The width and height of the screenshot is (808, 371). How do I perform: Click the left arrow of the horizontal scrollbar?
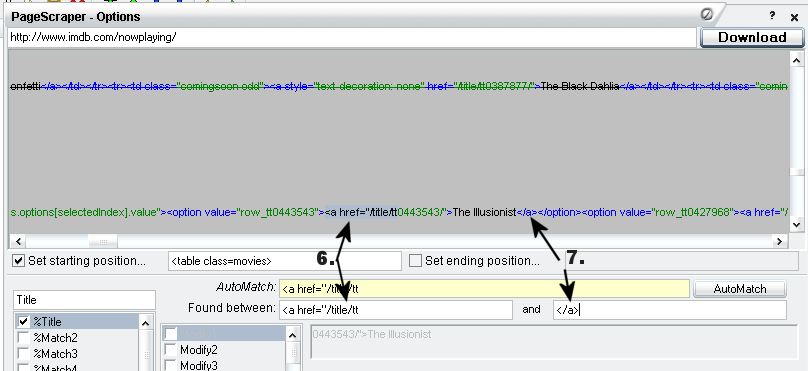(x=17, y=241)
